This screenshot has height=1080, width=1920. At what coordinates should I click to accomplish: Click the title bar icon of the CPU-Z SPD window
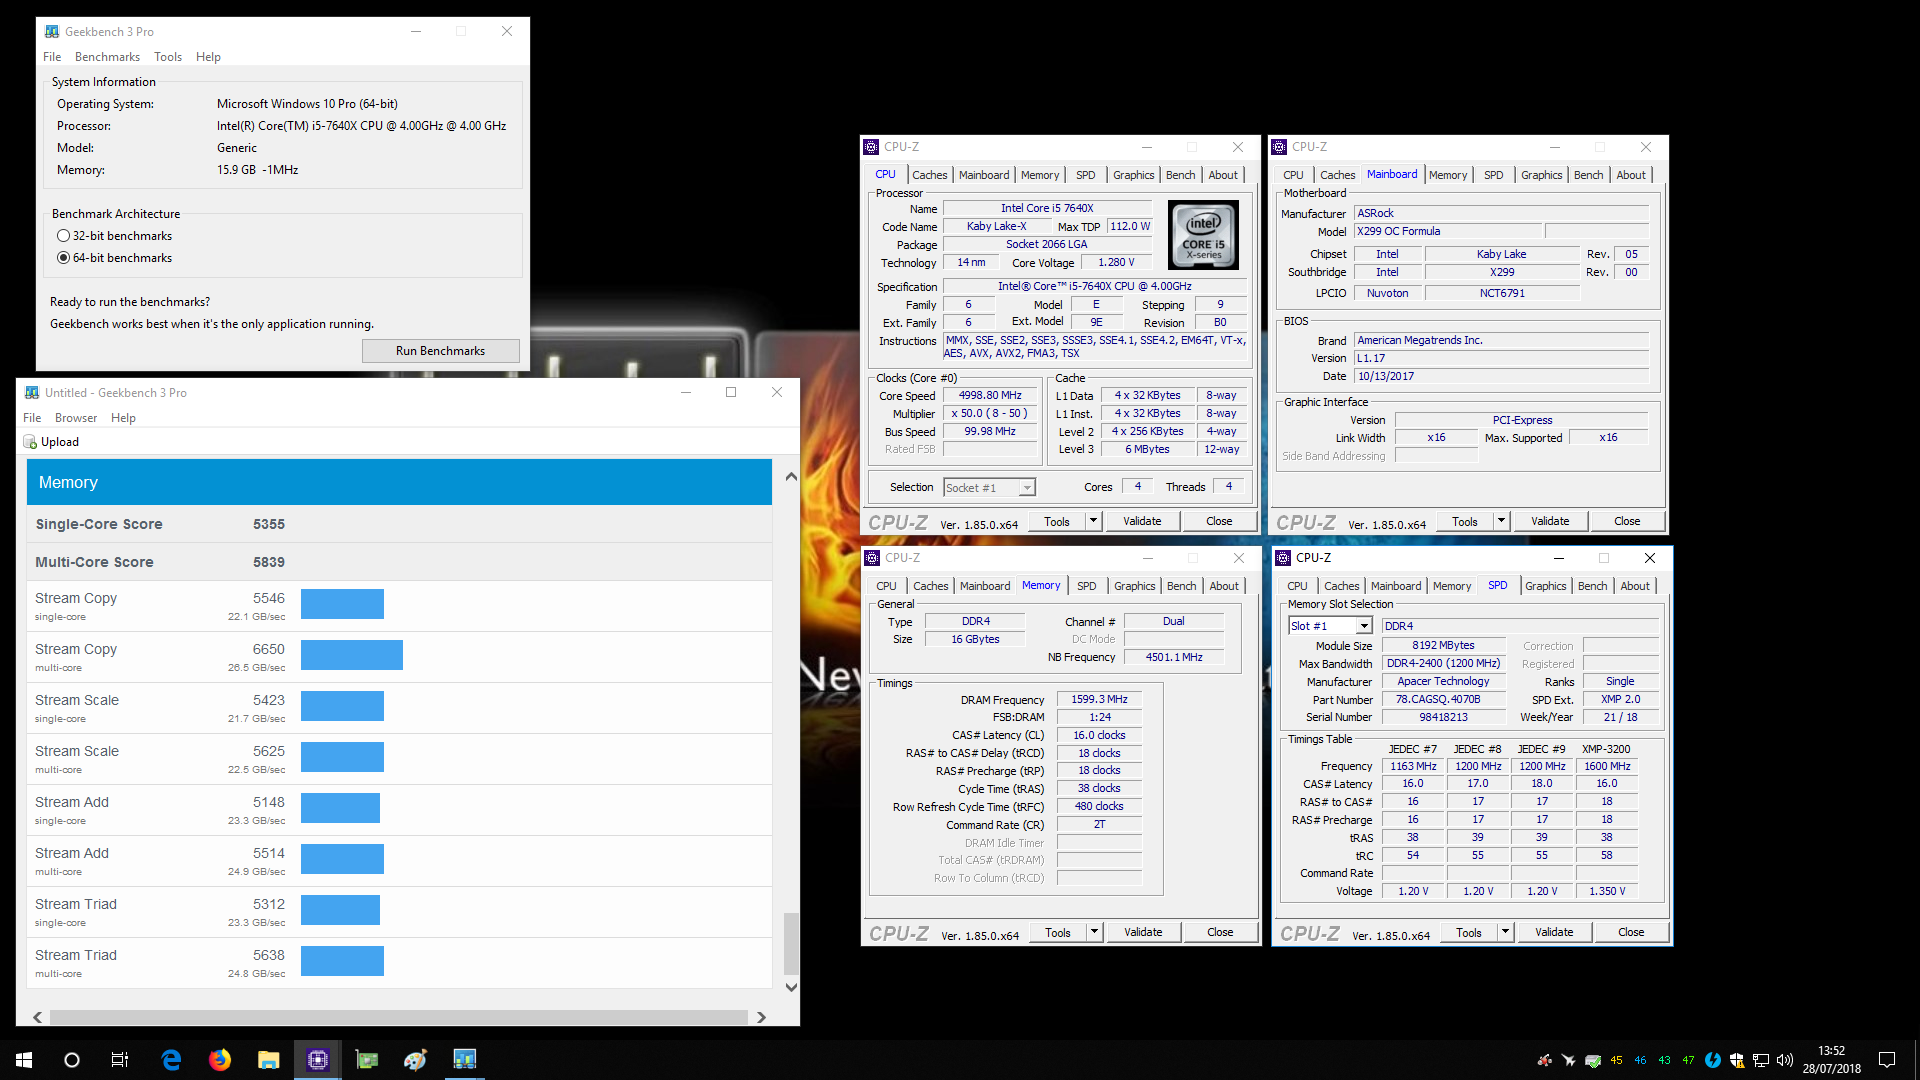pos(1283,558)
